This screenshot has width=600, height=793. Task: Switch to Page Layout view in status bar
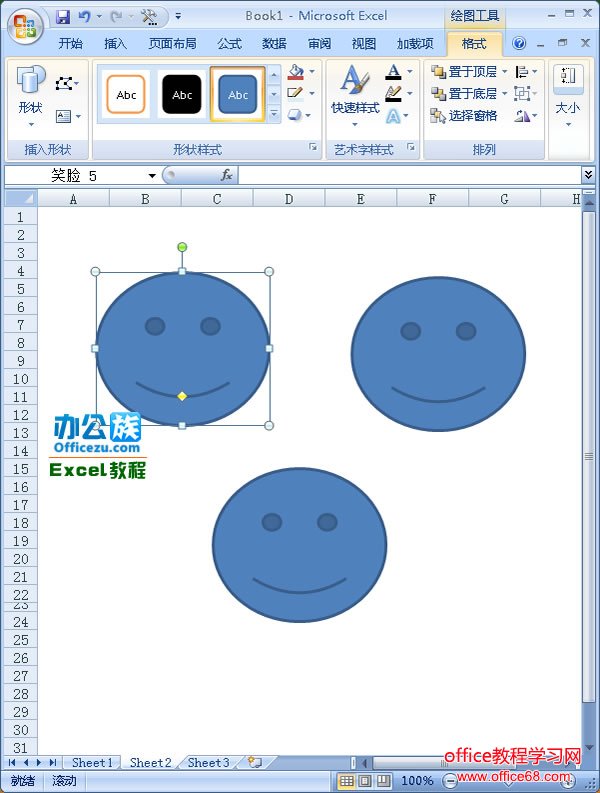(365, 781)
